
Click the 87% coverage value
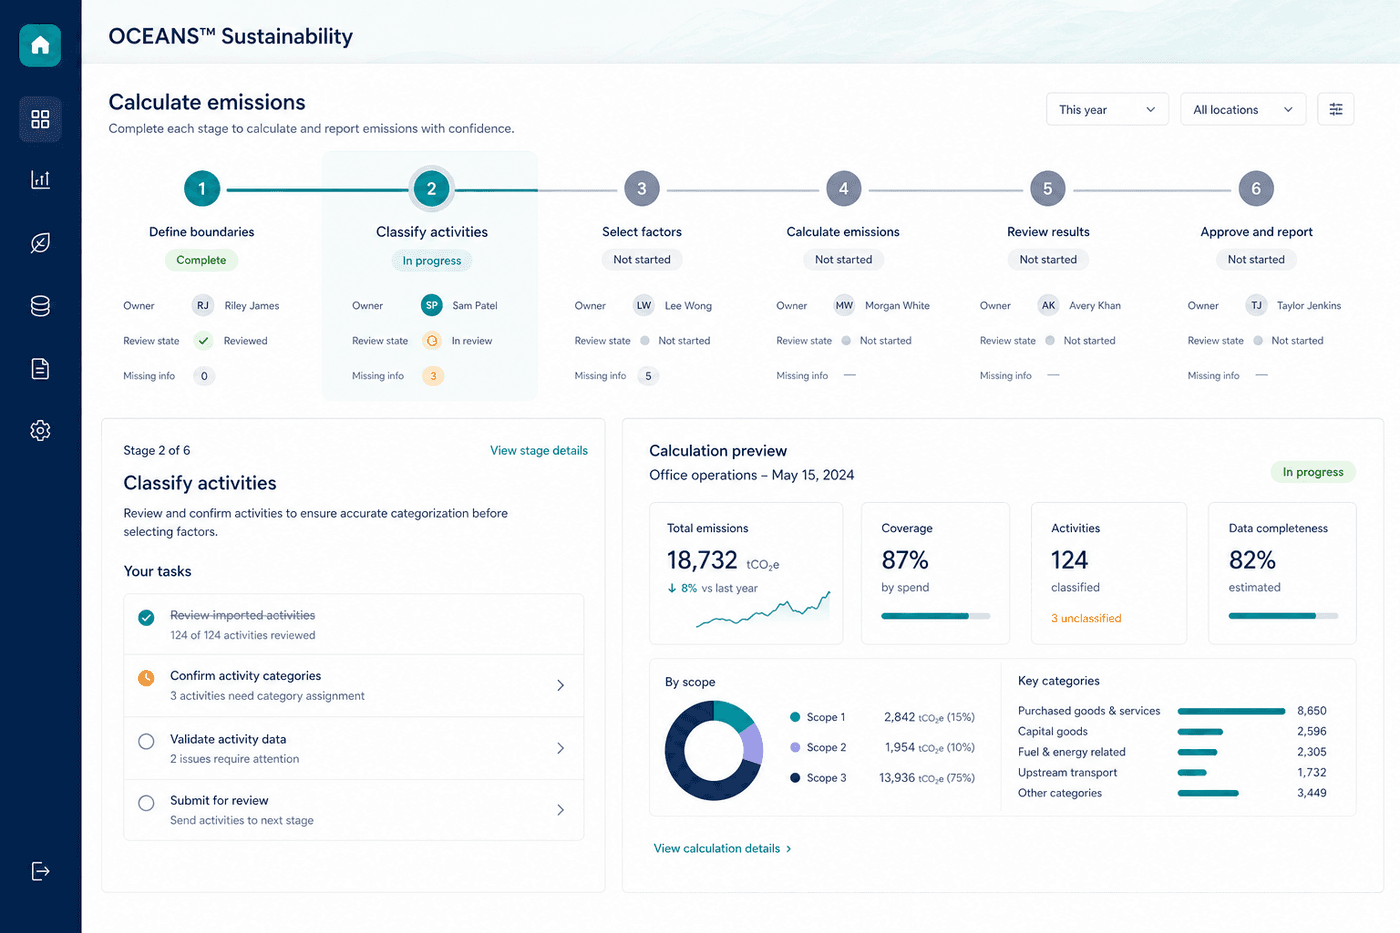coord(905,560)
